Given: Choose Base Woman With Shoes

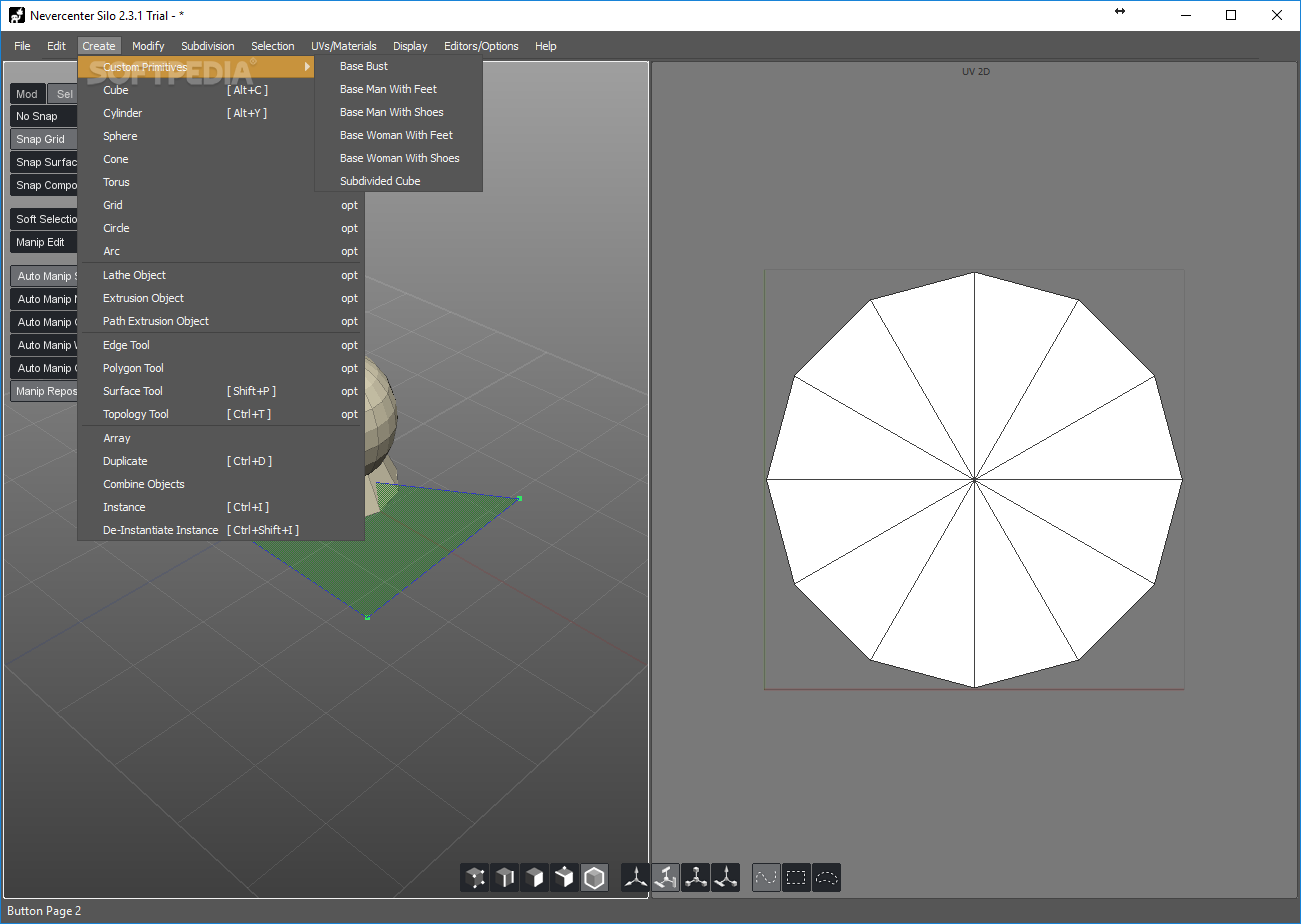Looking at the screenshot, I should pyautogui.click(x=398, y=158).
